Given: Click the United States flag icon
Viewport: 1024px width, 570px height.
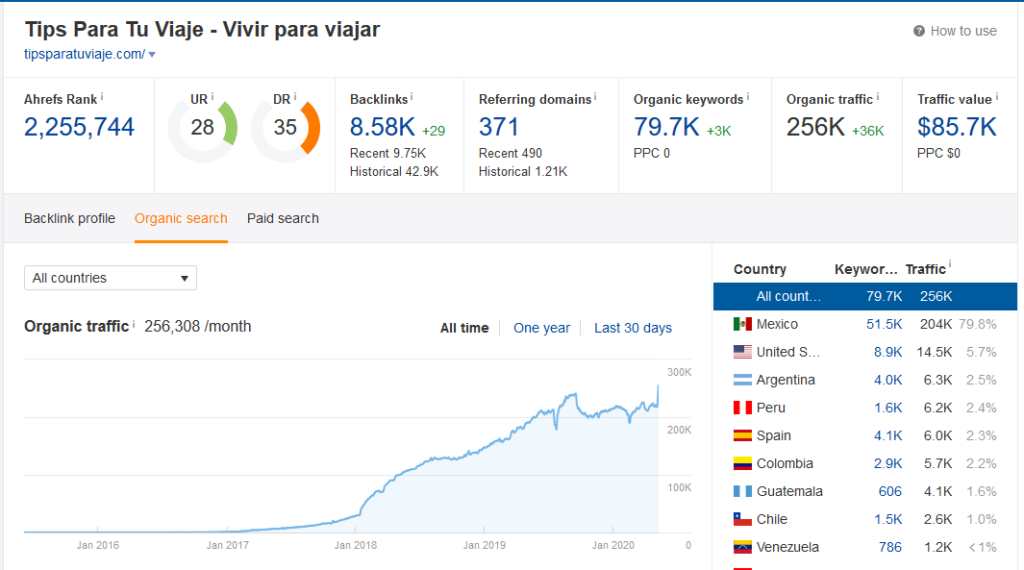Looking at the screenshot, I should point(743,352).
